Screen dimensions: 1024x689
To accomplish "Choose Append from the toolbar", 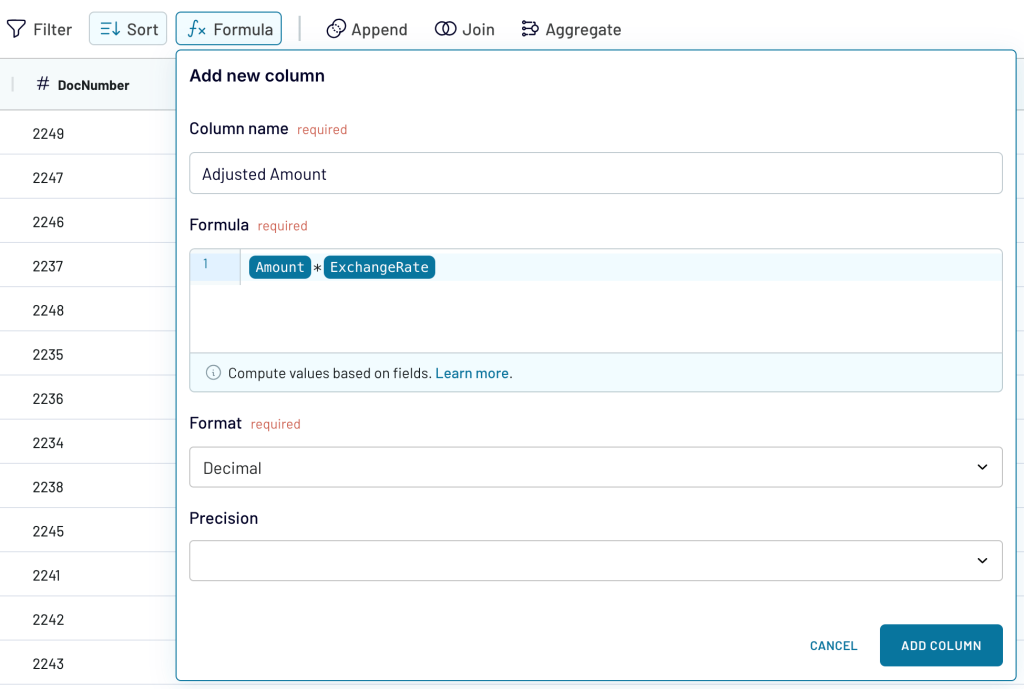I will pyautogui.click(x=367, y=29).
